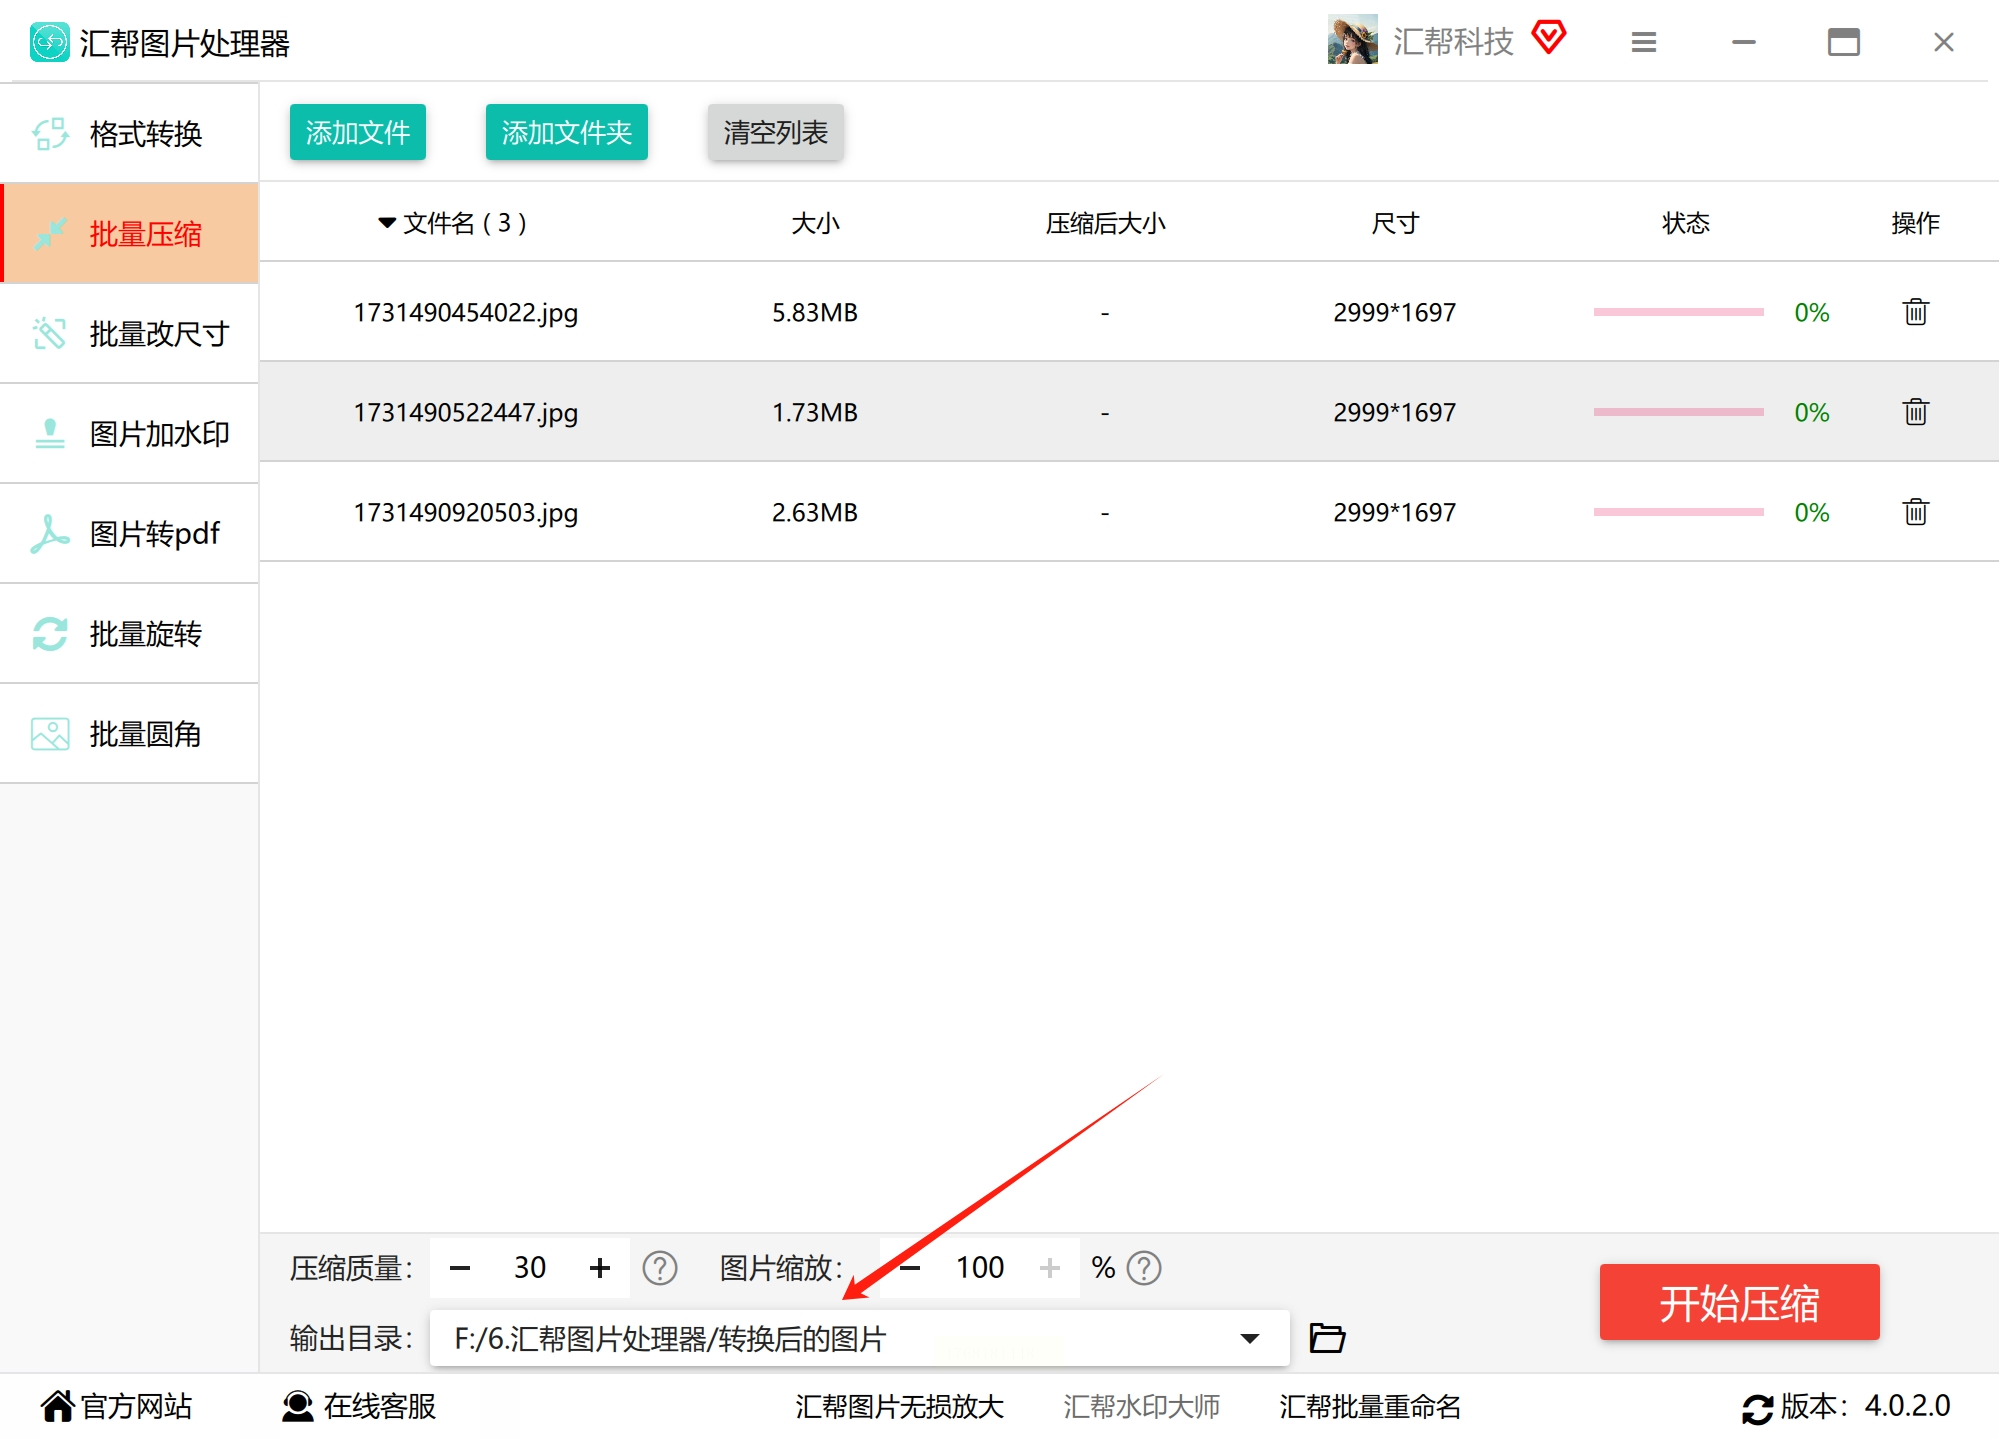Click help icon beside image scale percent
This screenshot has height=1439, width=1999.
click(x=1144, y=1268)
